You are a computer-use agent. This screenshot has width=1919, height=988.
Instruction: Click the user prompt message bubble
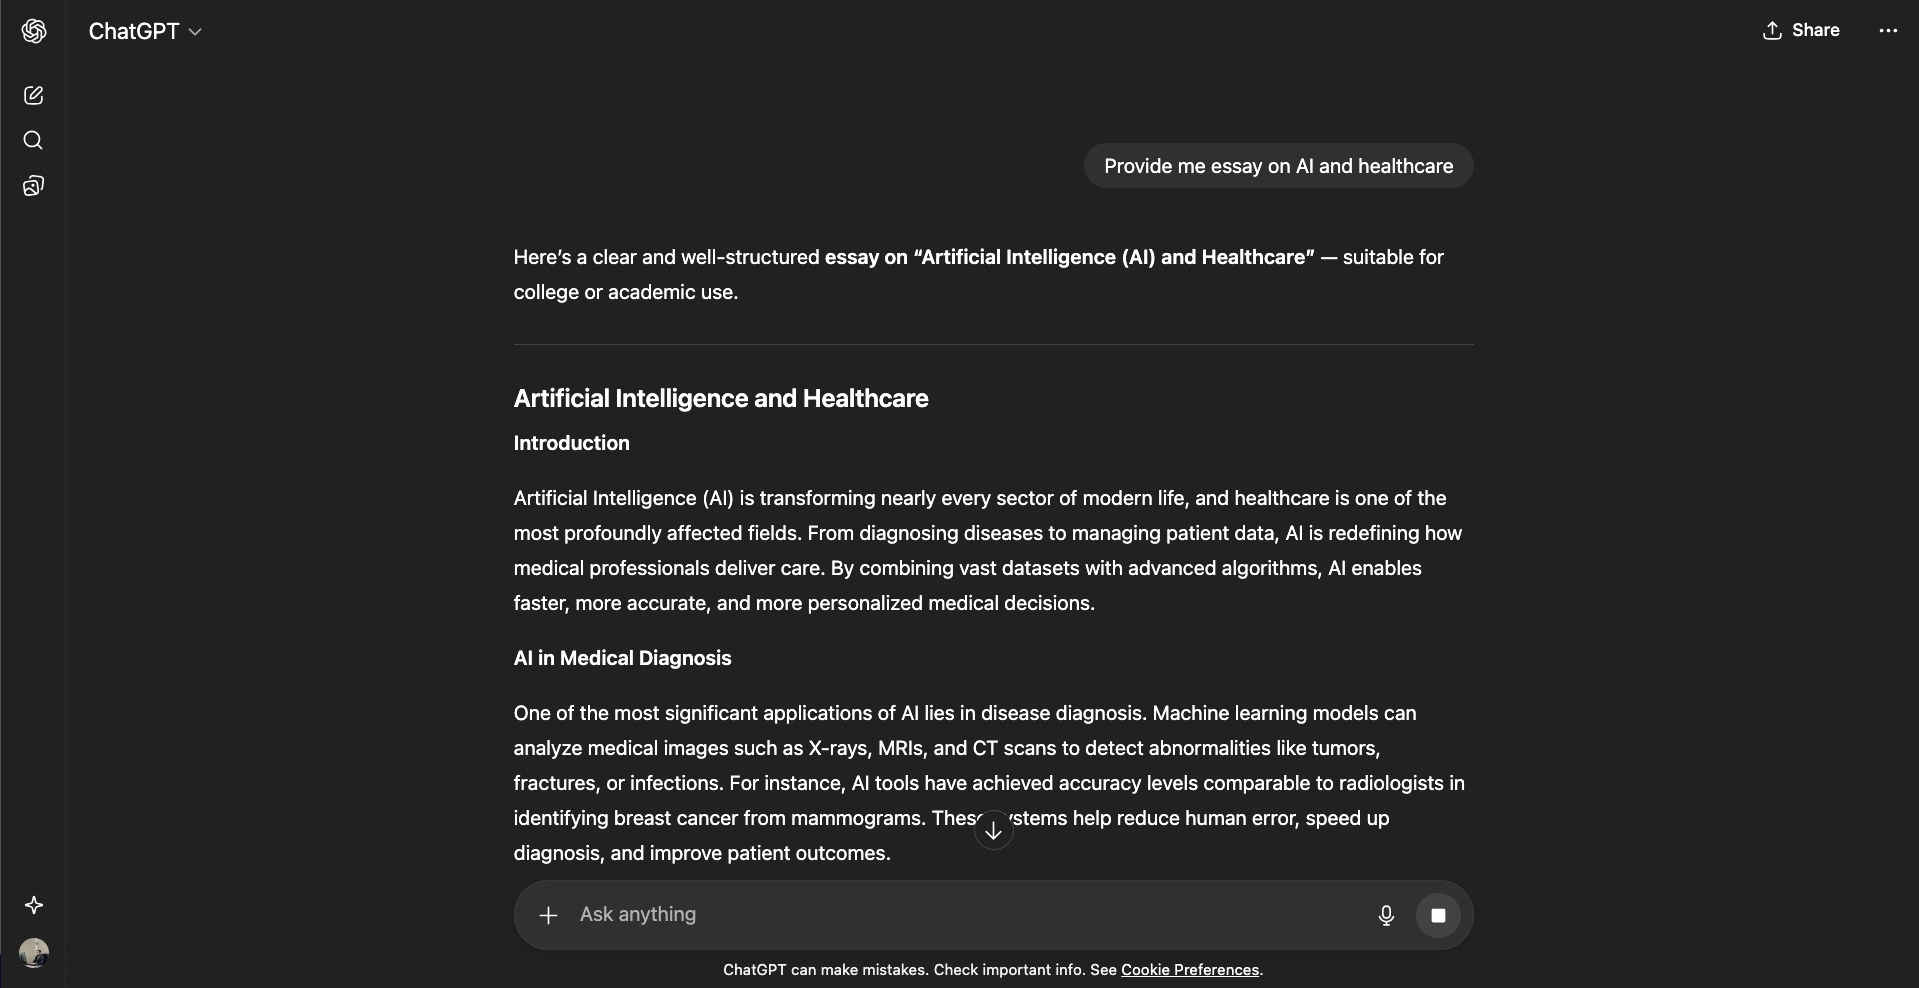[1278, 166]
